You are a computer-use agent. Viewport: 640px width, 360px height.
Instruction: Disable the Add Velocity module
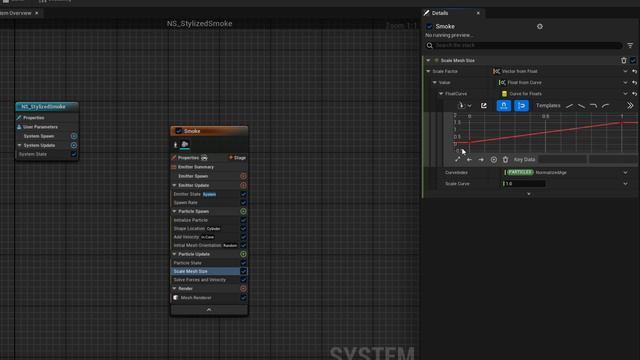coord(243,237)
